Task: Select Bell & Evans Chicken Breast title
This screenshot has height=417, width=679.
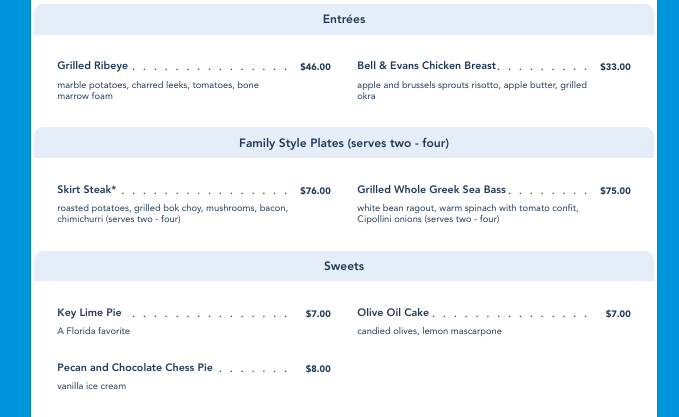Action: click(427, 66)
